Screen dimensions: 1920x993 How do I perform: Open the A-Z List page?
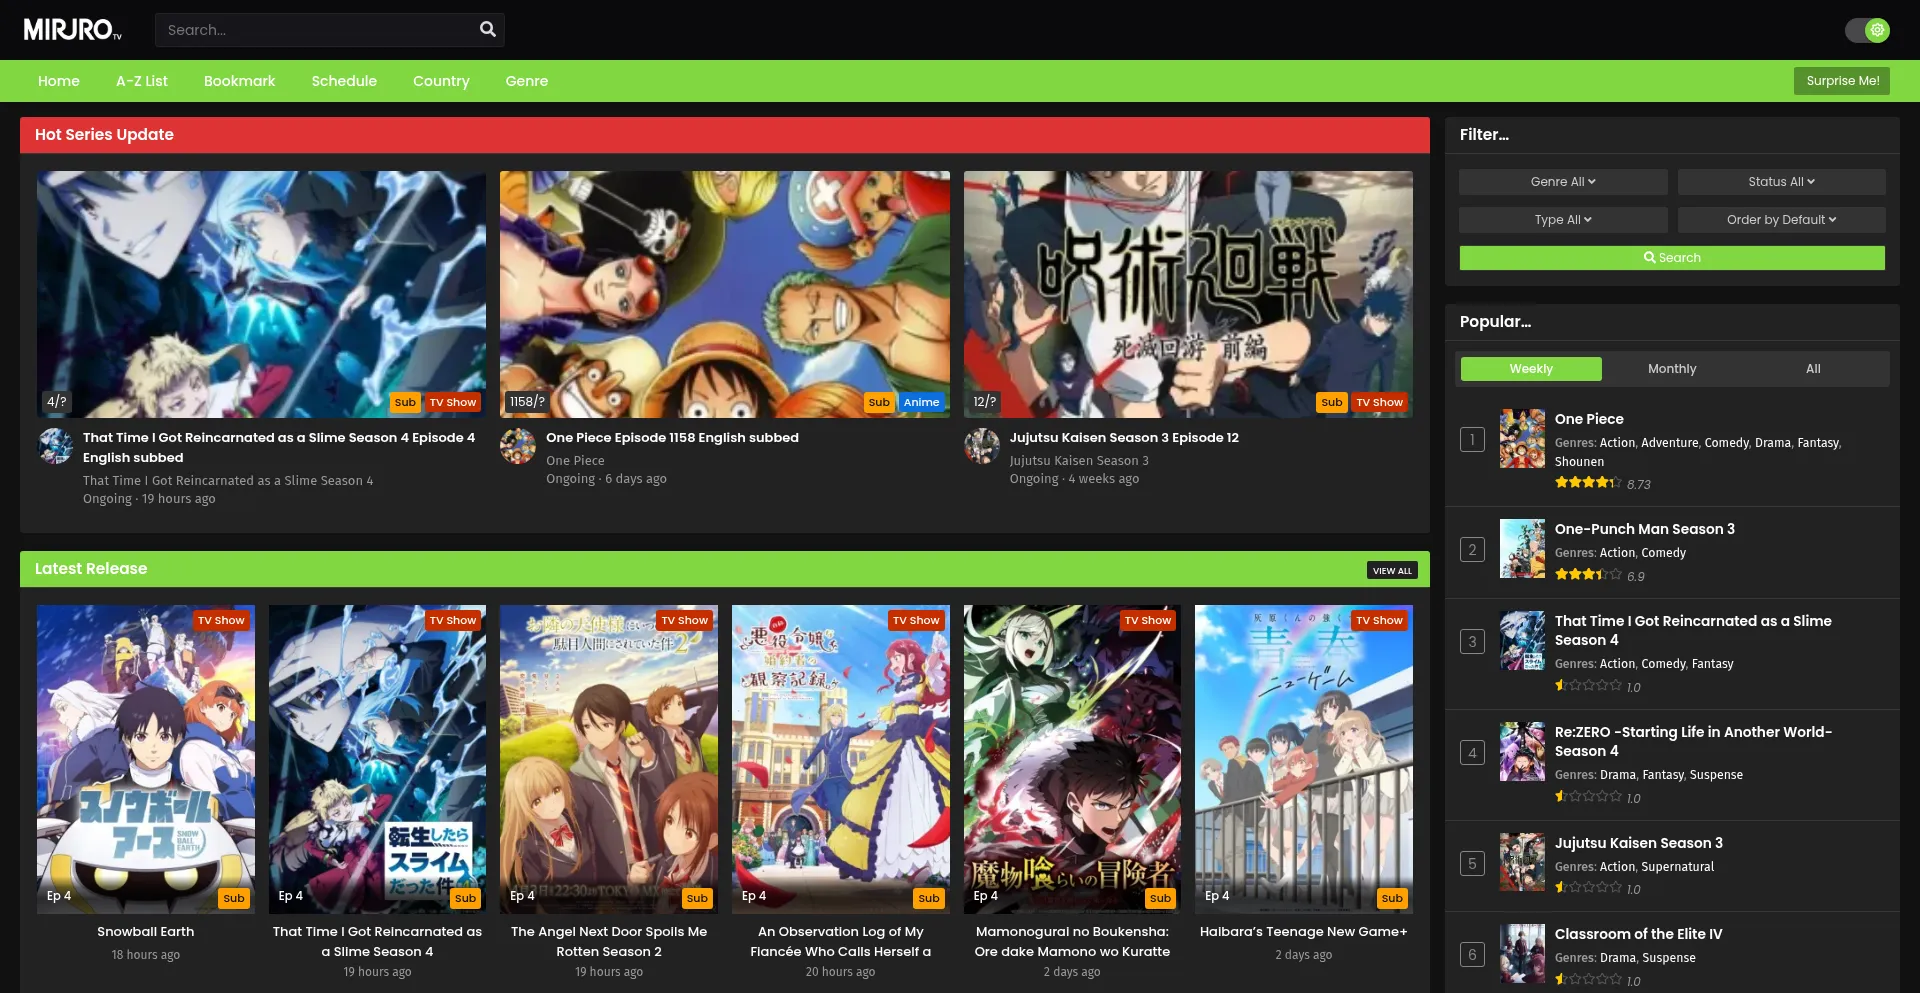[x=142, y=81]
